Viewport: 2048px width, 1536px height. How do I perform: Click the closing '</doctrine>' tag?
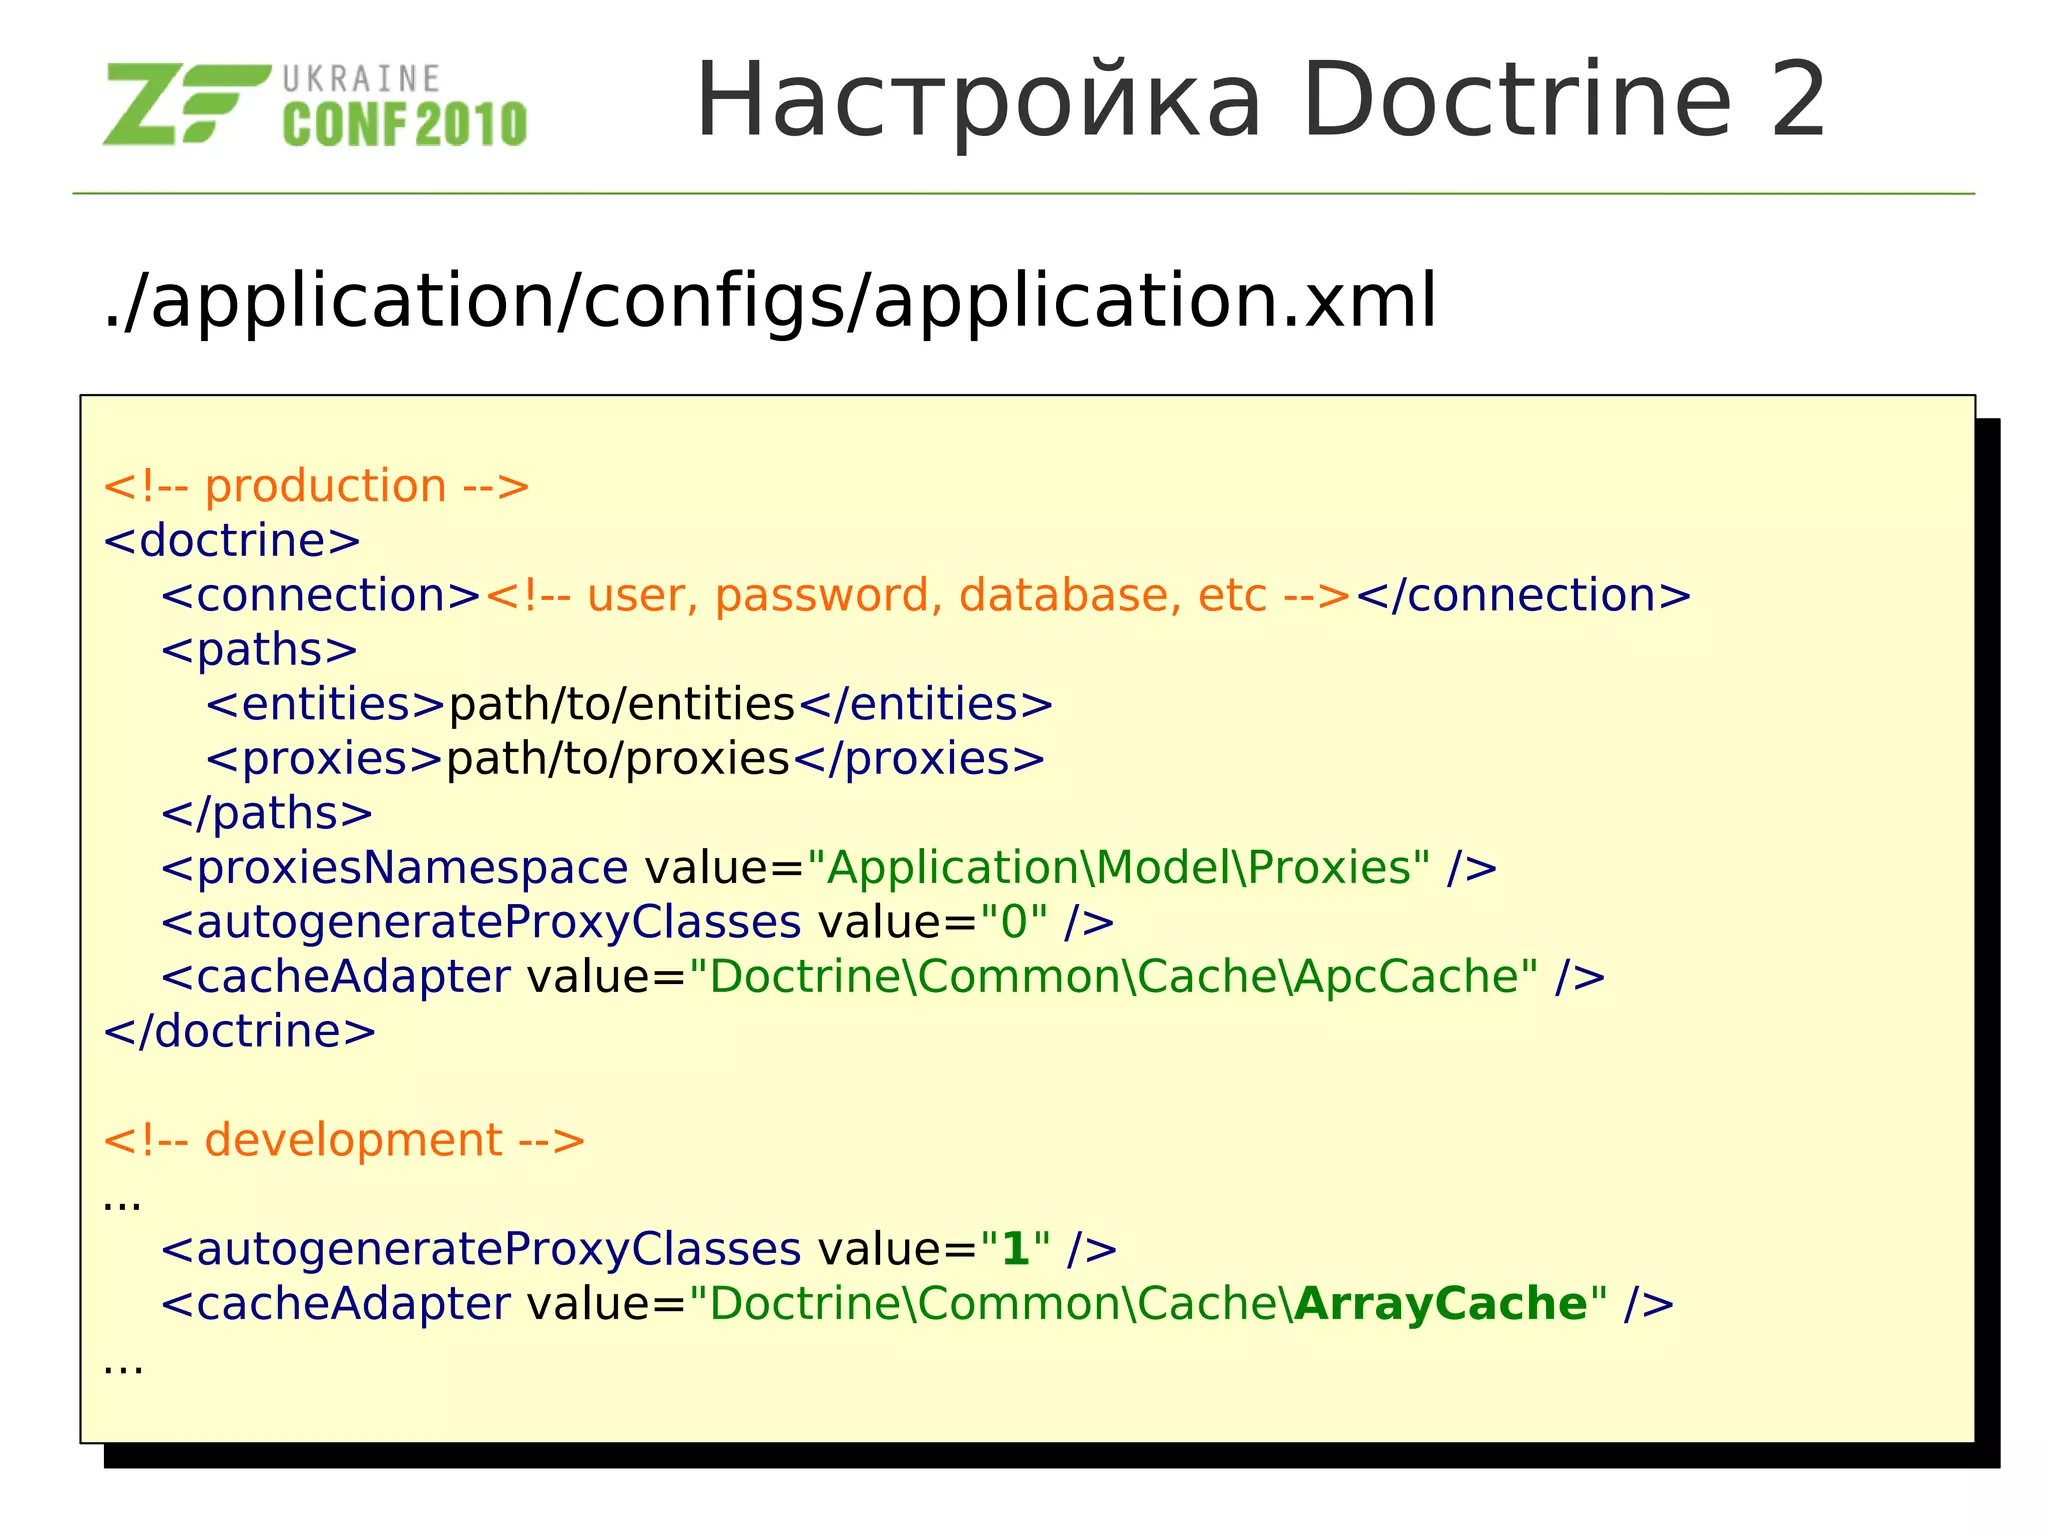pyautogui.click(x=240, y=1031)
